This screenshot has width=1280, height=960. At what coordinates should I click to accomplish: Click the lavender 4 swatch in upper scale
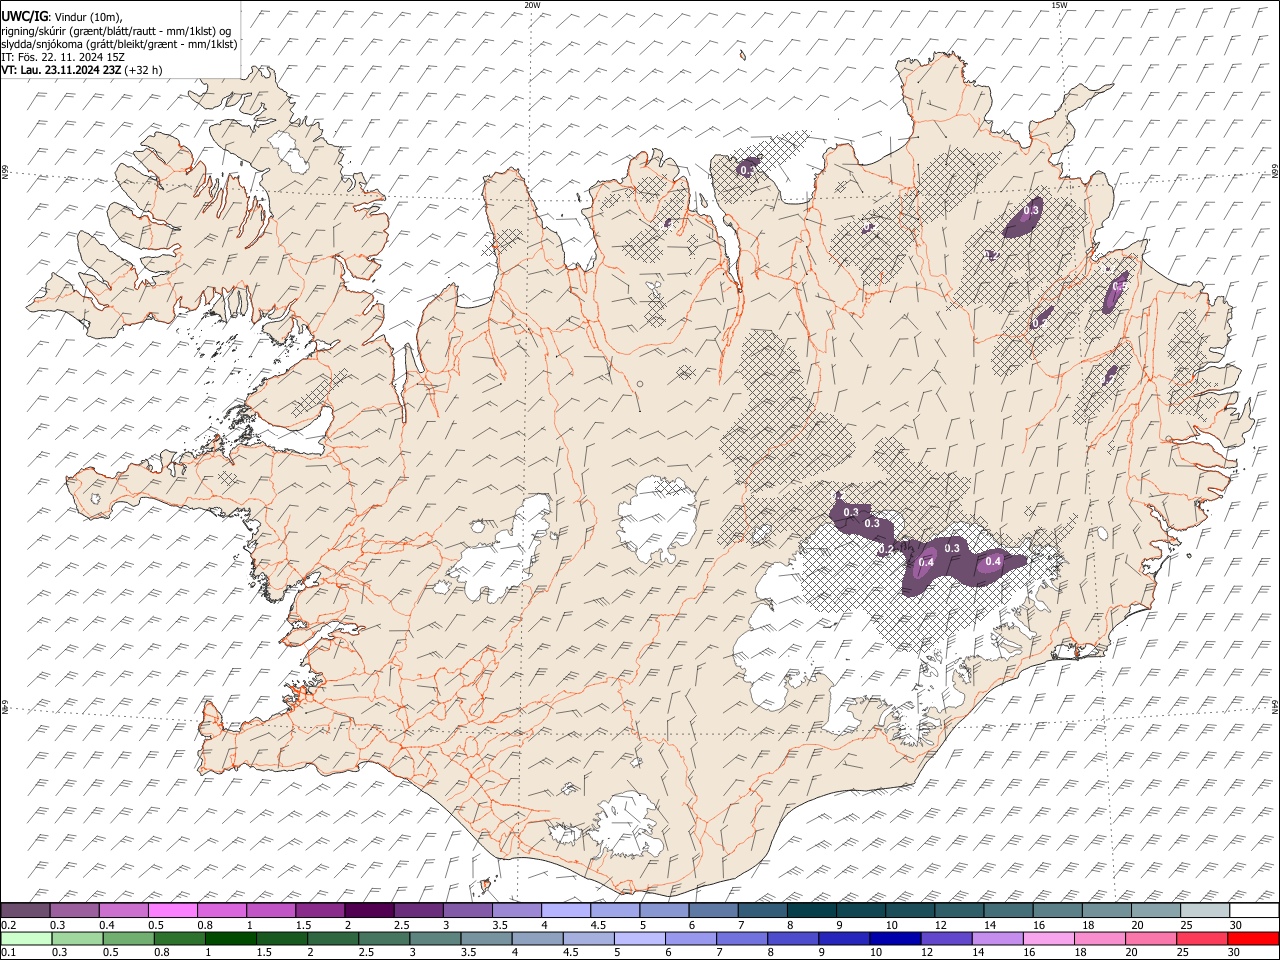pos(565,911)
